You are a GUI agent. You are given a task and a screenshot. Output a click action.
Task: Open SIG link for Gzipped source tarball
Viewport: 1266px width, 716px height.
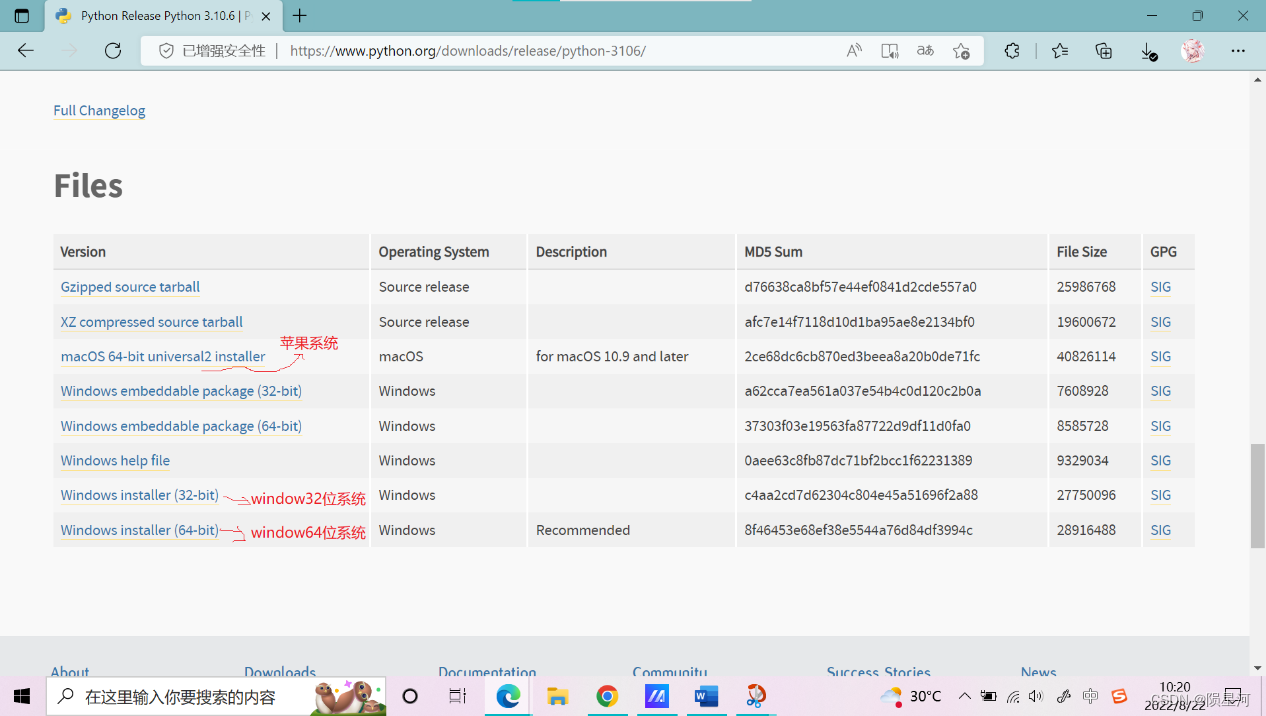tap(1160, 287)
